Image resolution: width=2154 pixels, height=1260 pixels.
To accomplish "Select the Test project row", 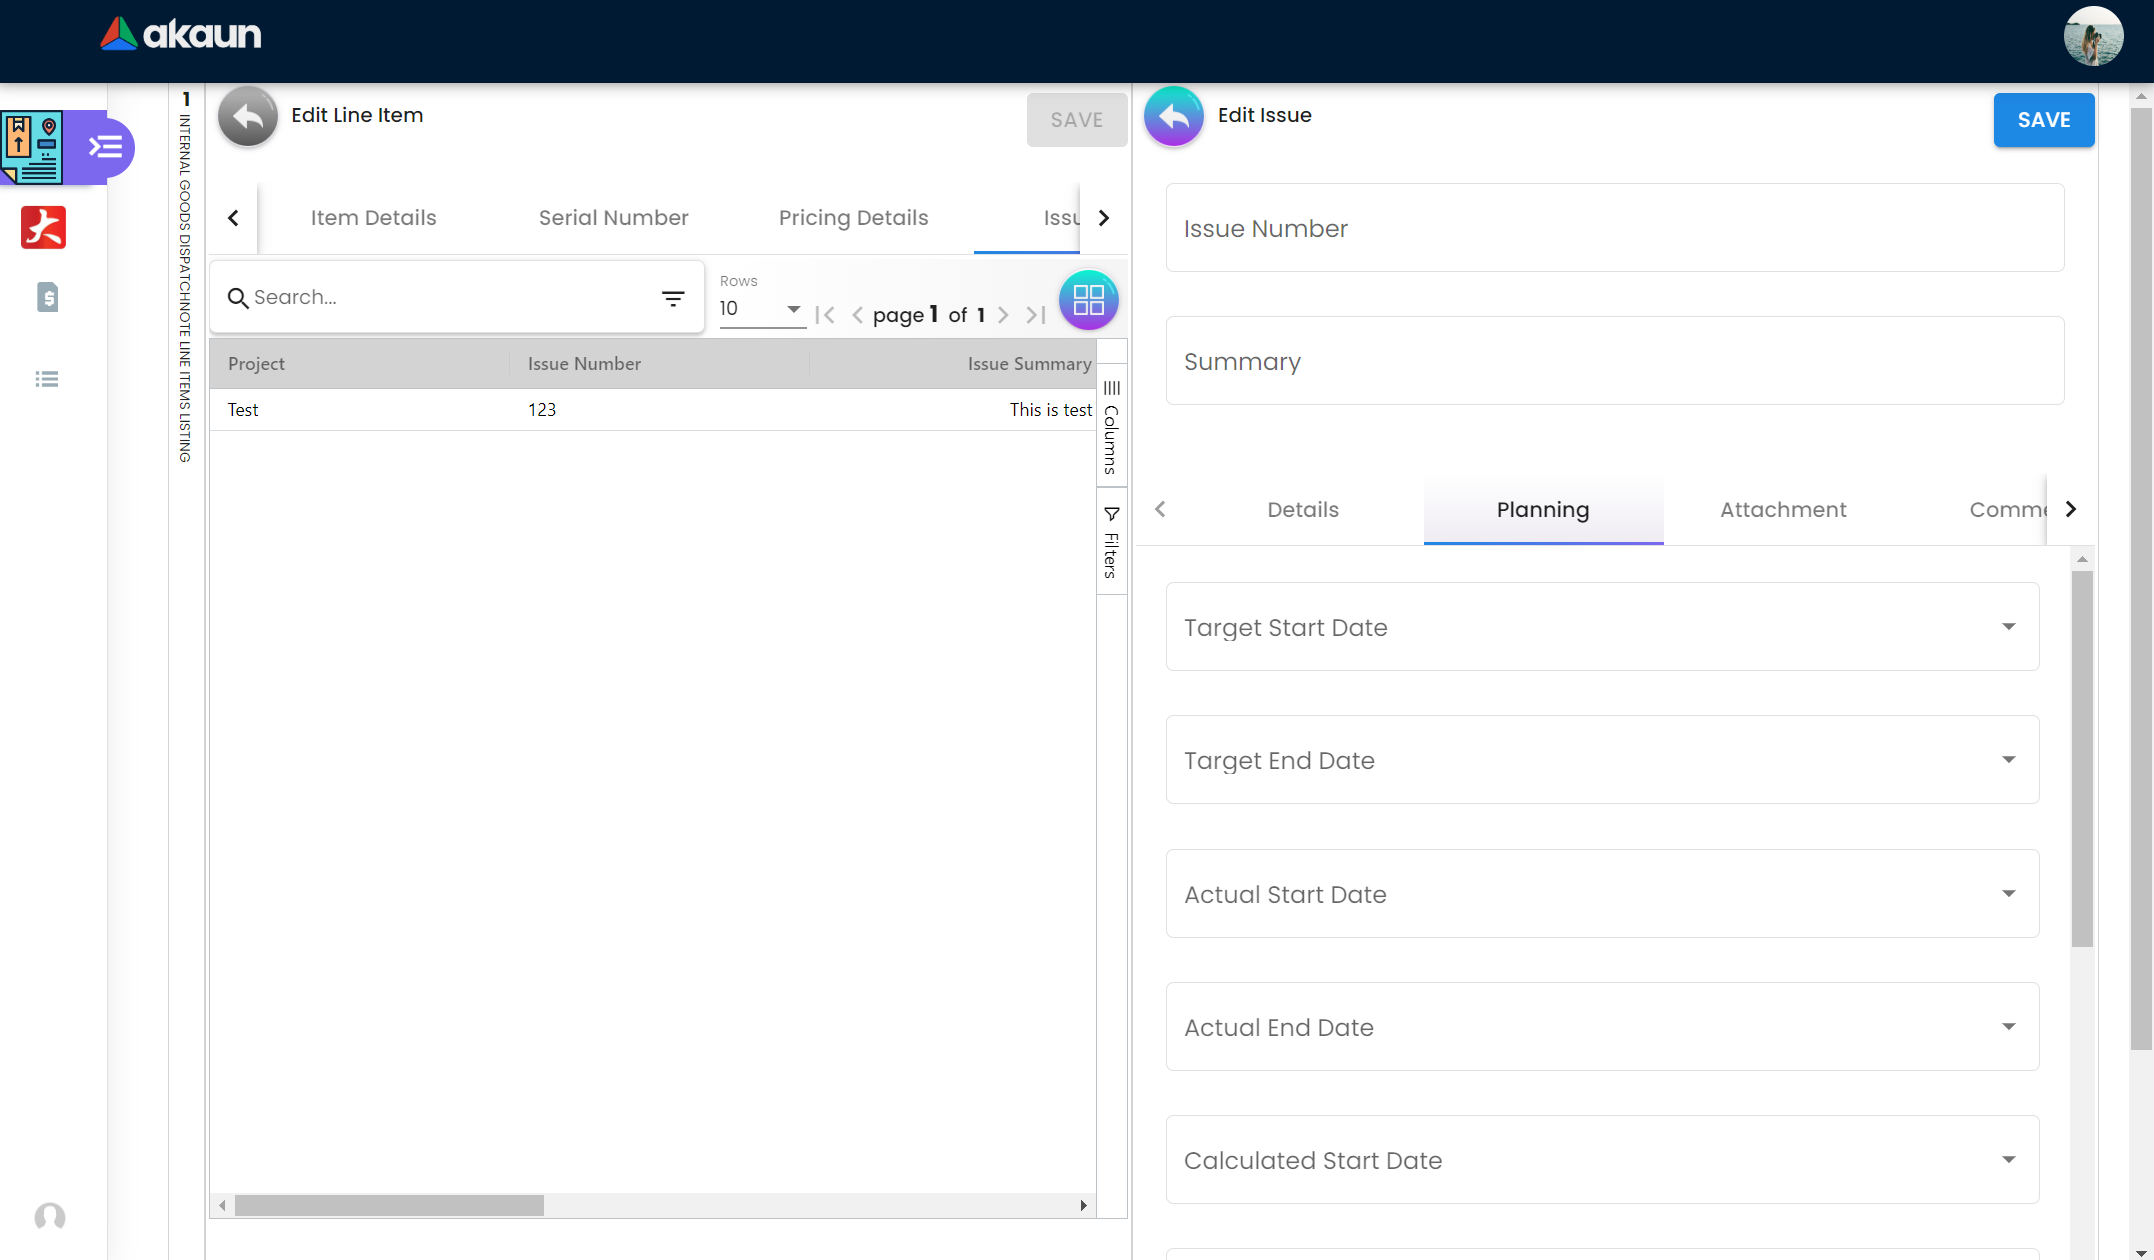I will point(243,410).
